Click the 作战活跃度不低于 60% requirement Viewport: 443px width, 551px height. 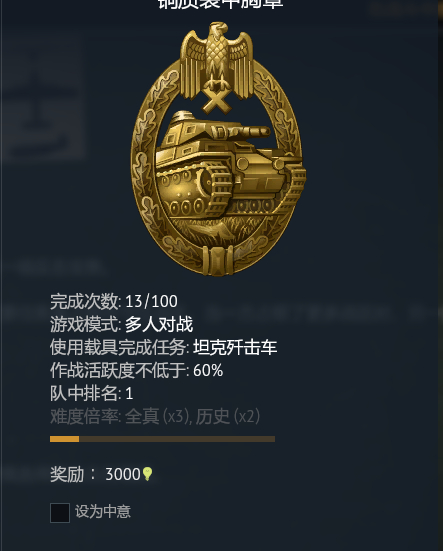136,370
